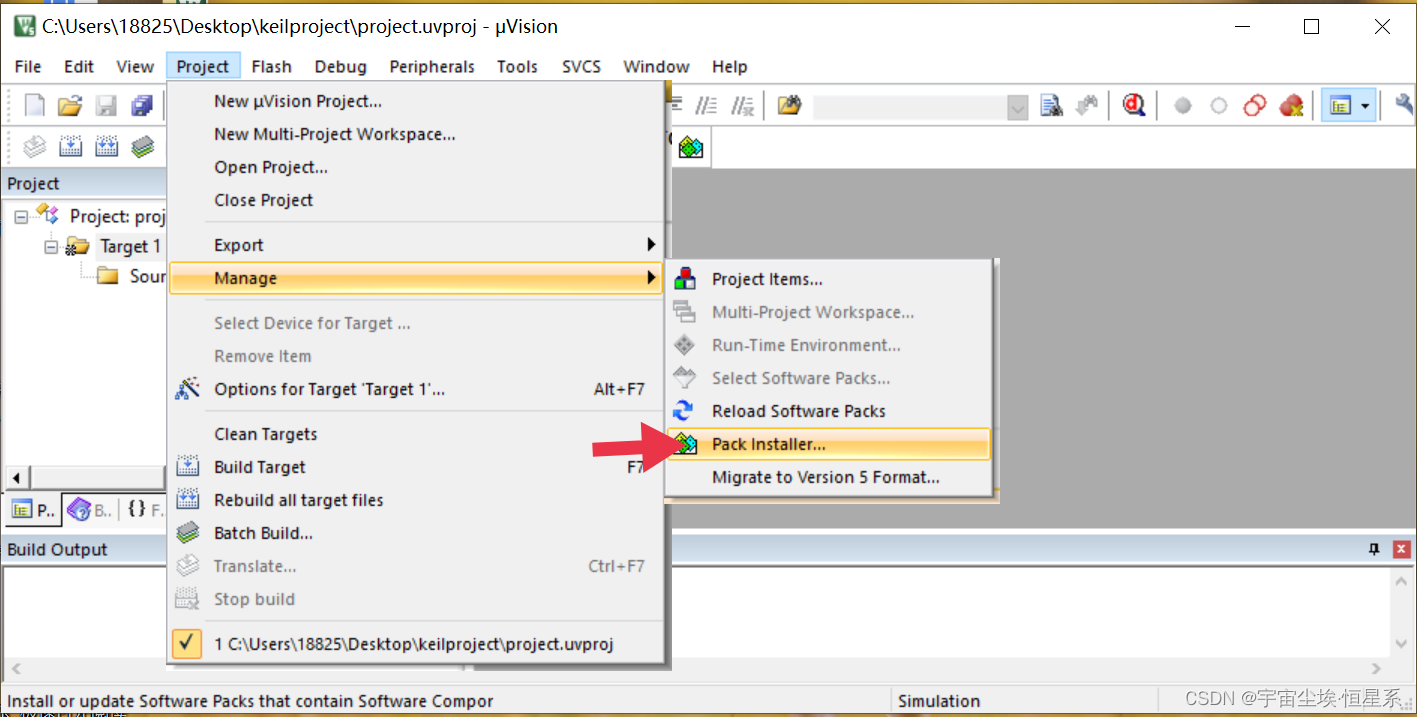Open the View menu

coord(135,67)
